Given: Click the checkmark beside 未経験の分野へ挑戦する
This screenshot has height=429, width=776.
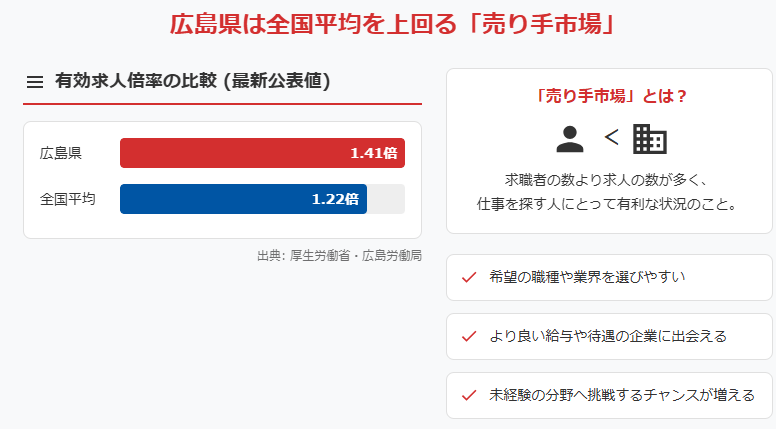Looking at the screenshot, I should 469,395.
